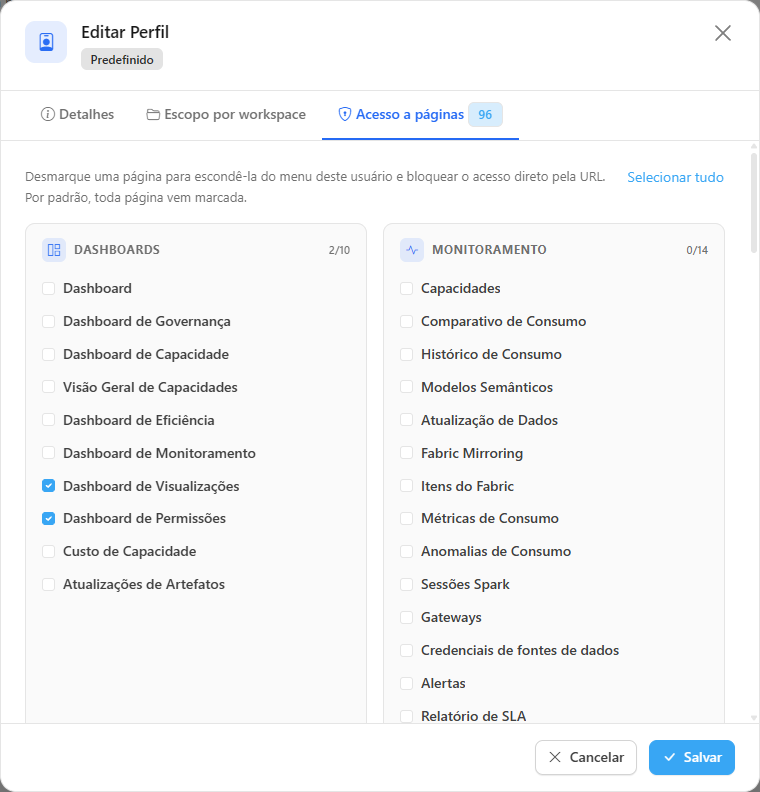Cancel the profile edits

click(x=586, y=757)
